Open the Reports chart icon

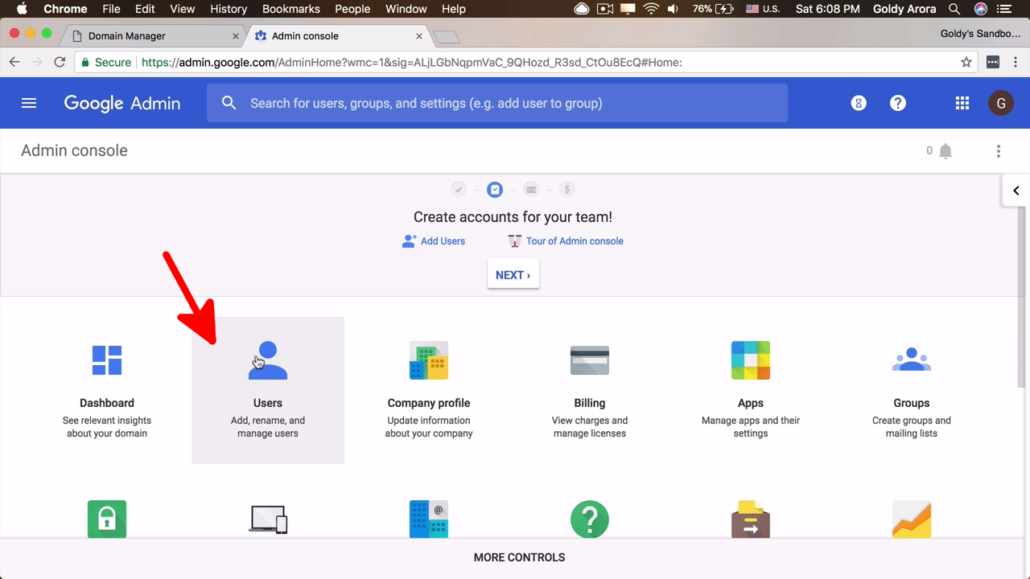(911, 519)
